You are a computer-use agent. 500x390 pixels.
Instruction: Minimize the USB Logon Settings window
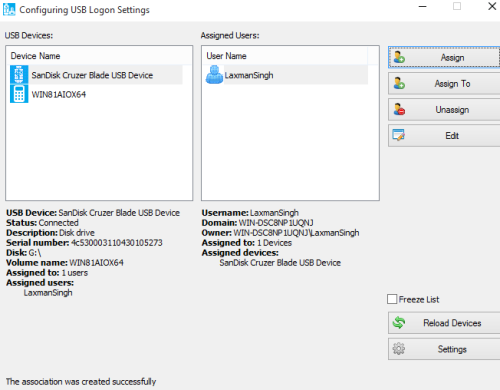coord(423,6)
